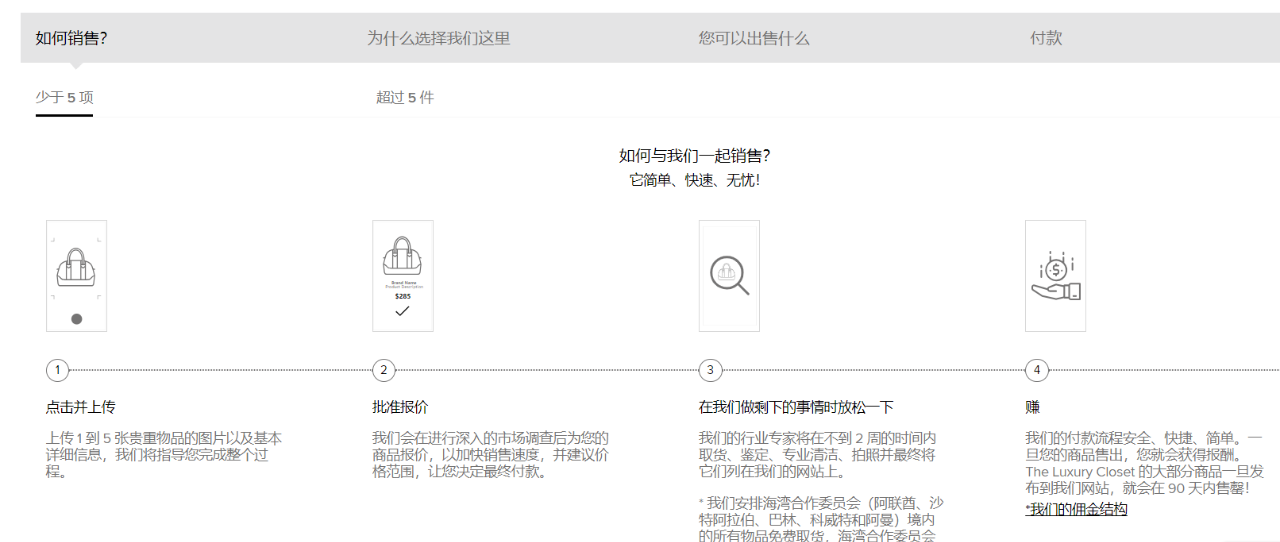1280x542 pixels.
Task: Click the priced handbag approval illustration
Action: (402, 276)
